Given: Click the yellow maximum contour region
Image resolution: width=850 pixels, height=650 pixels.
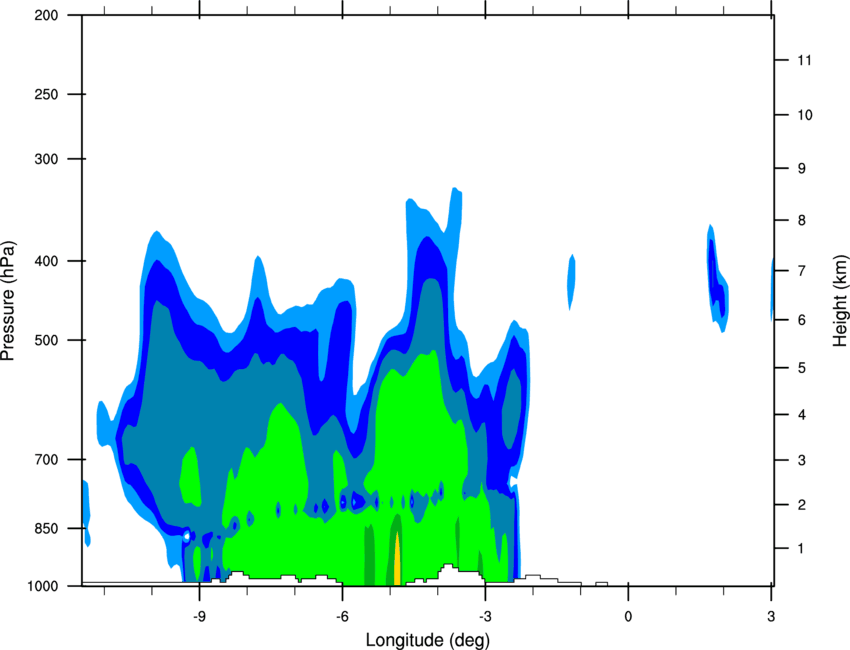Looking at the screenshot, I should (397, 561).
